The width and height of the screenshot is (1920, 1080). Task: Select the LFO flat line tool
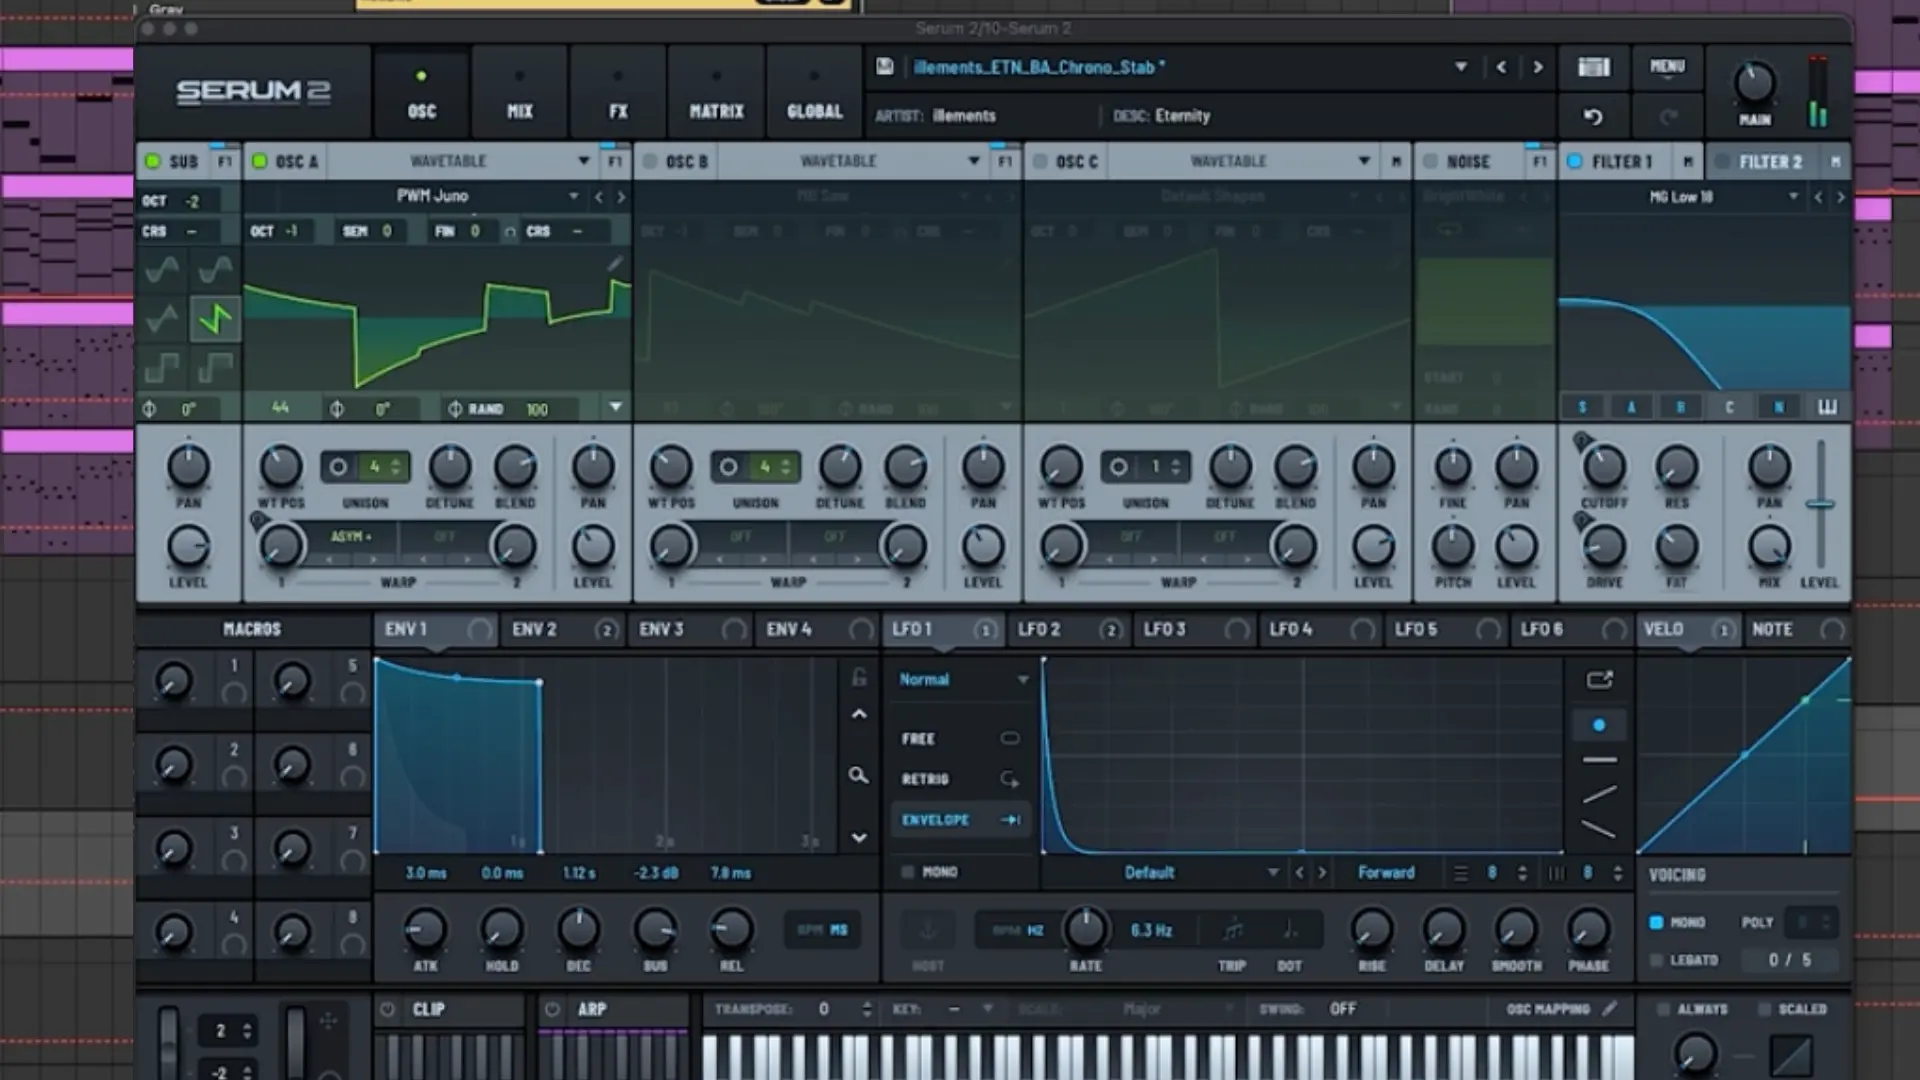point(1599,760)
